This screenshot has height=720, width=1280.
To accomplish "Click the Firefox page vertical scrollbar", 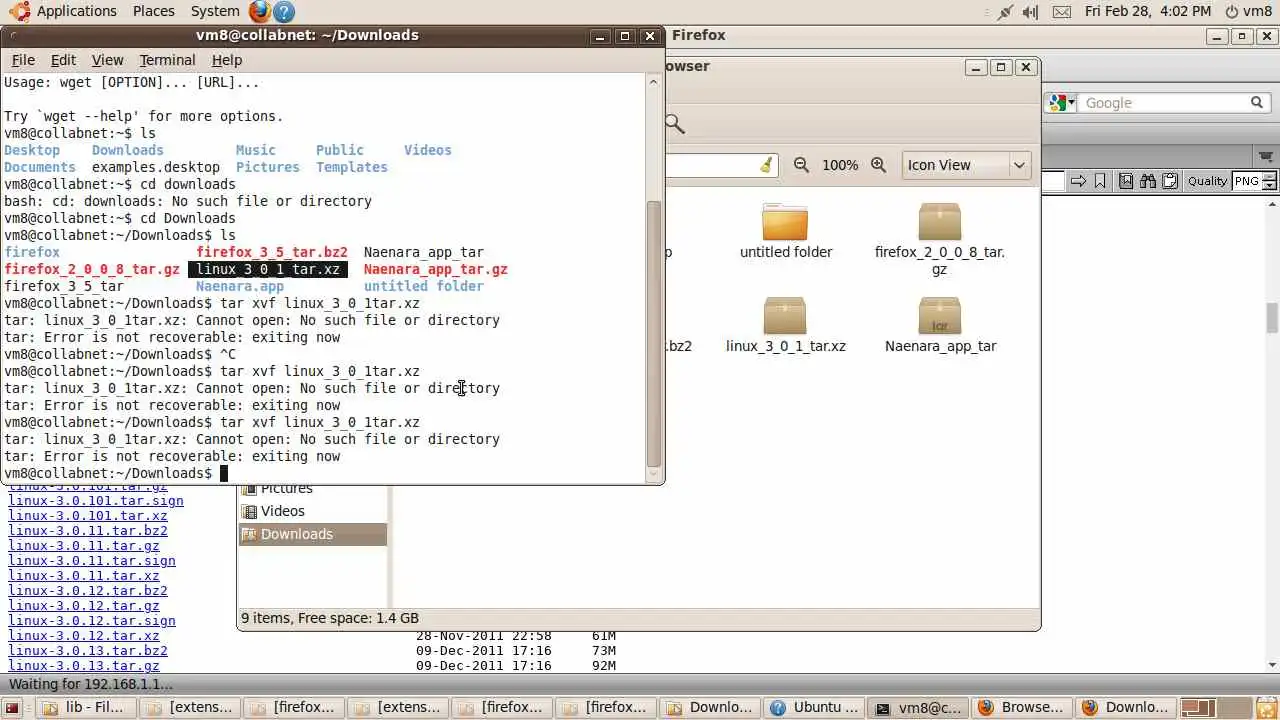I will 1272,319.
